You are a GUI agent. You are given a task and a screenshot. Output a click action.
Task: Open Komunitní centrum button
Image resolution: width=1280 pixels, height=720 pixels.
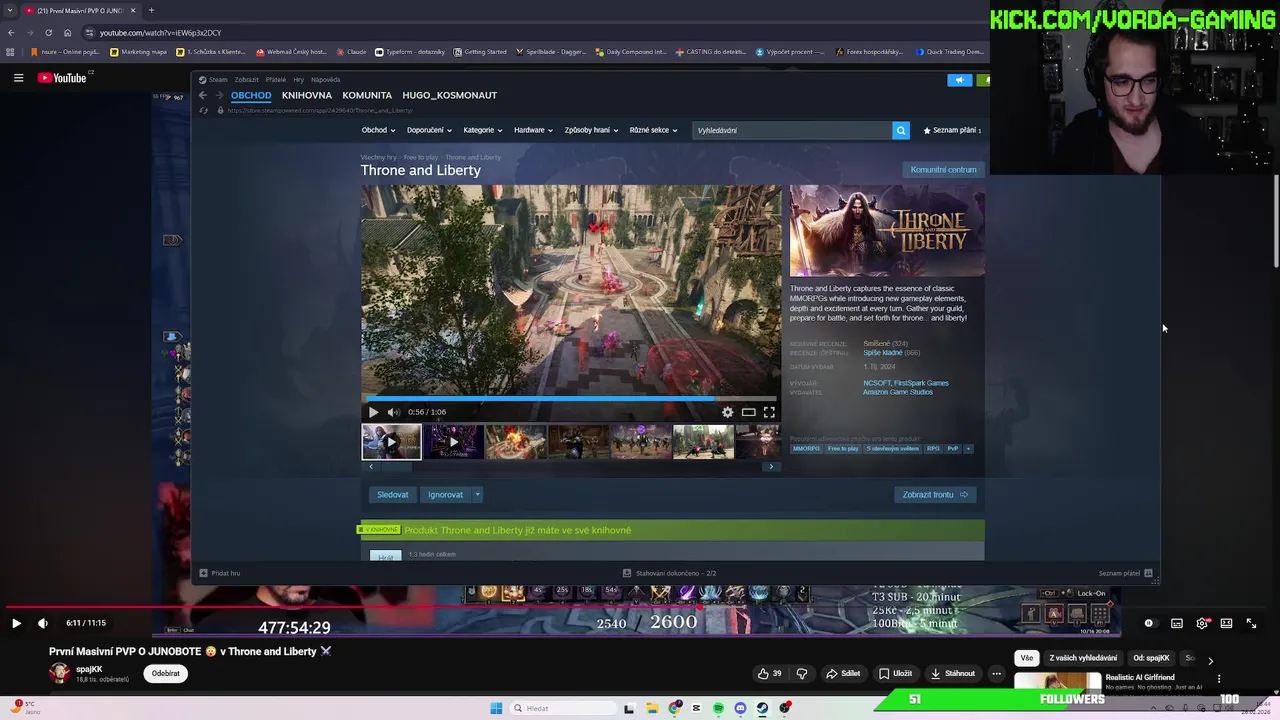943,169
